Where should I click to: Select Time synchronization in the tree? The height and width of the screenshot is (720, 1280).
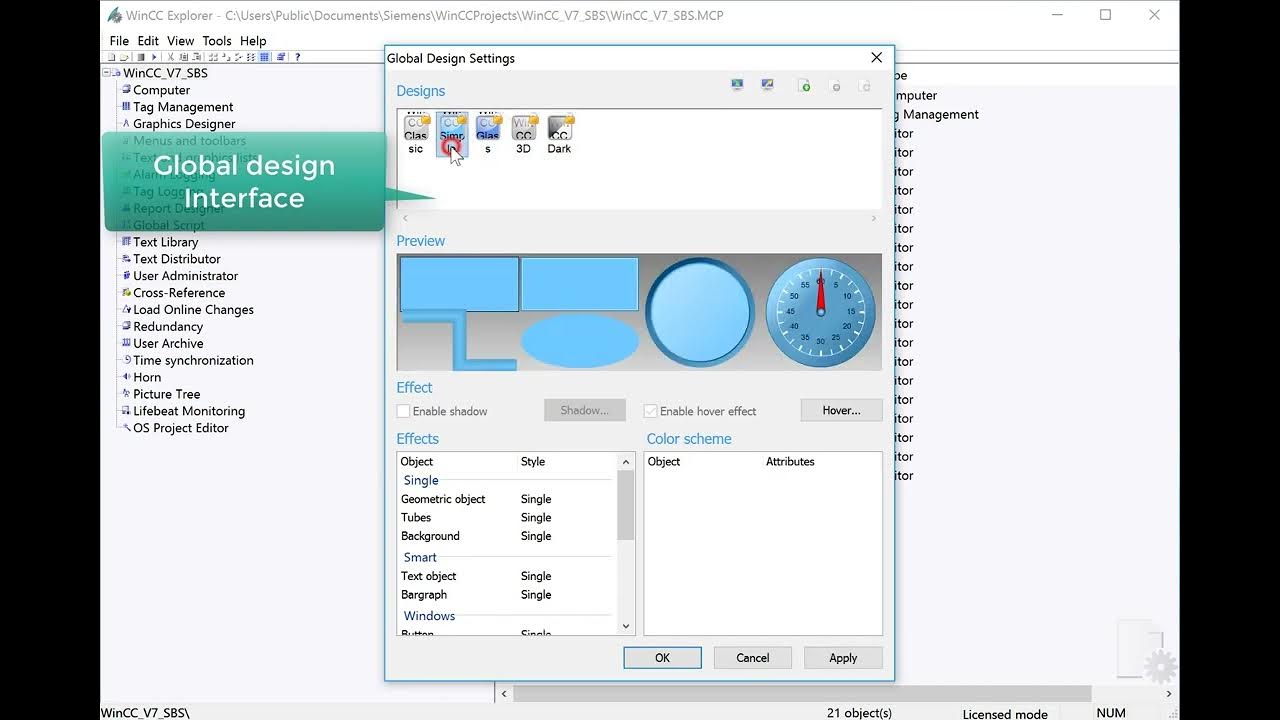click(x=193, y=361)
